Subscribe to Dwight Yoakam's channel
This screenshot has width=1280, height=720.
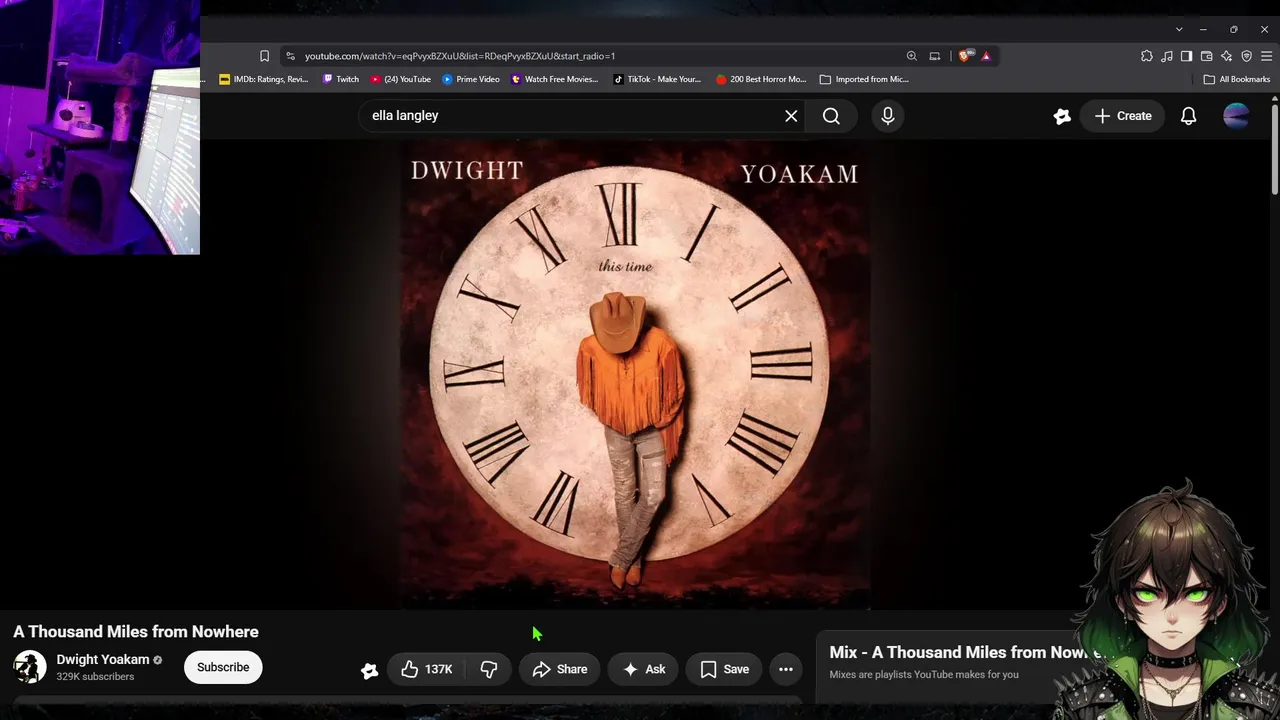[x=223, y=667]
